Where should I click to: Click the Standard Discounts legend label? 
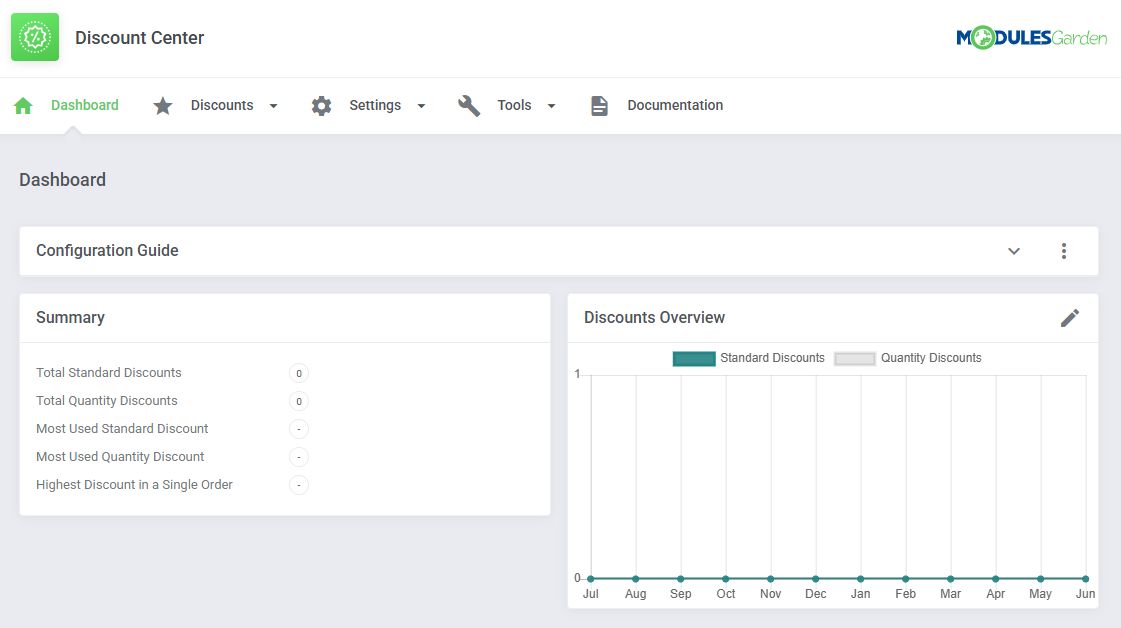(x=772, y=358)
